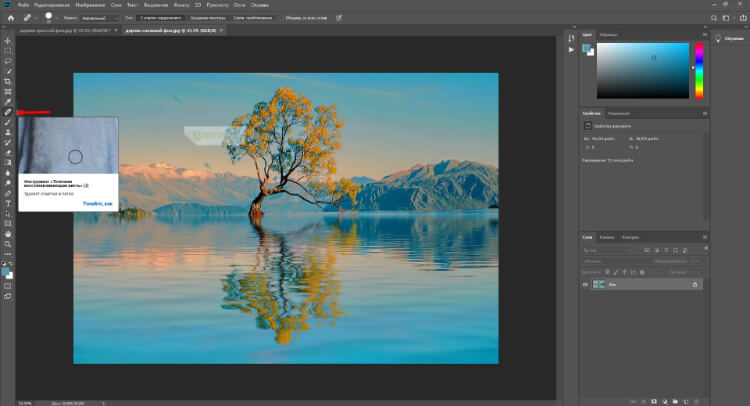Hide the Фон layer with eye icon
Viewport: 750px width, 406px height.
[x=586, y=285]
